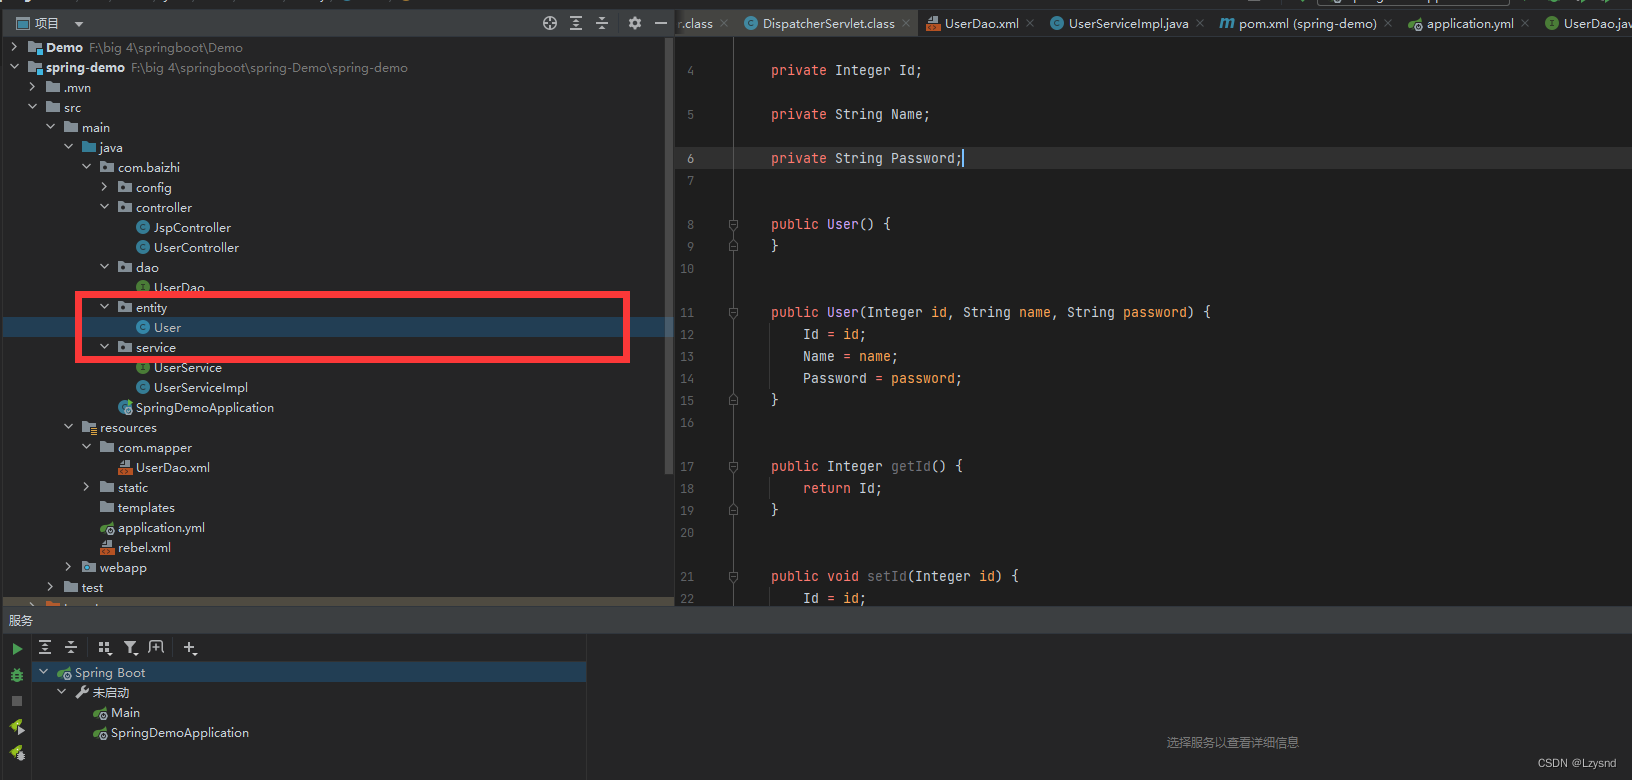The image size is (1632, 780).
Task: Close the DispatcherServlet.class tab
Action: 906,24
